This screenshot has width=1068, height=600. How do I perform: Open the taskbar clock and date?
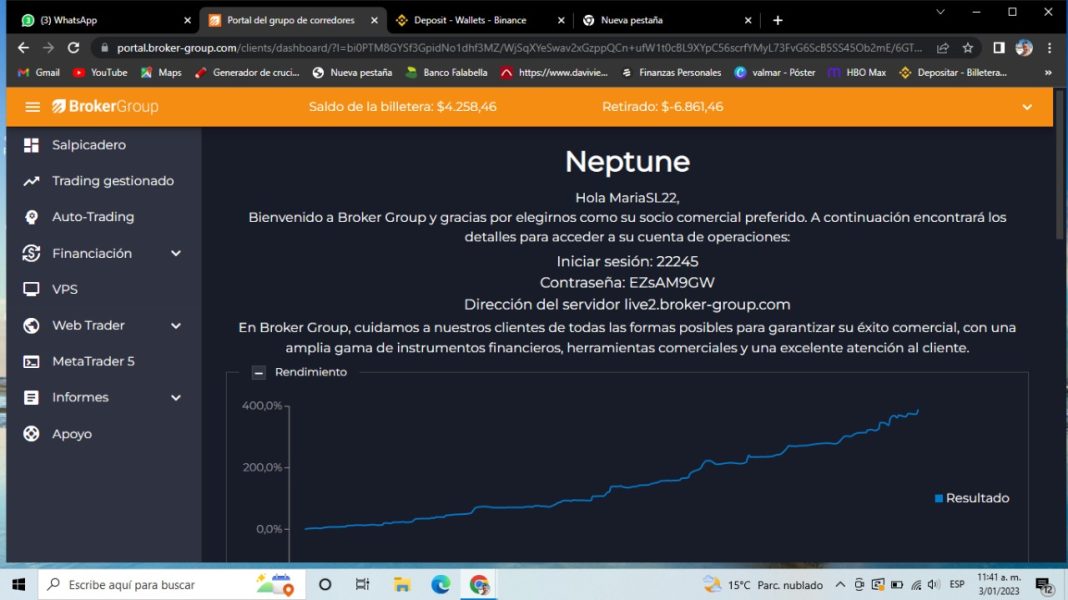(999, 584)
